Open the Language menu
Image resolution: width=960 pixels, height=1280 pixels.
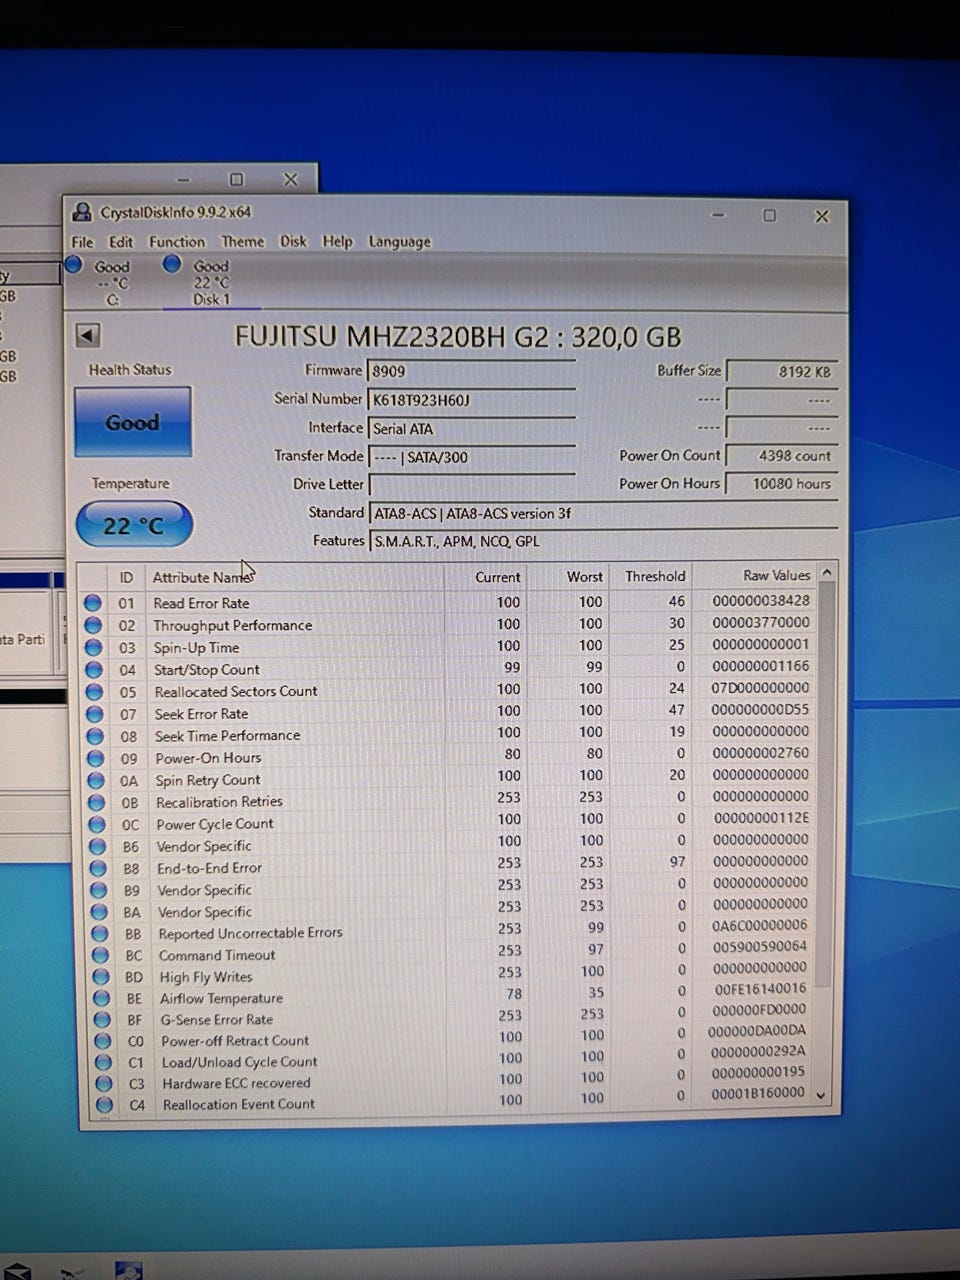click(399, 242)
